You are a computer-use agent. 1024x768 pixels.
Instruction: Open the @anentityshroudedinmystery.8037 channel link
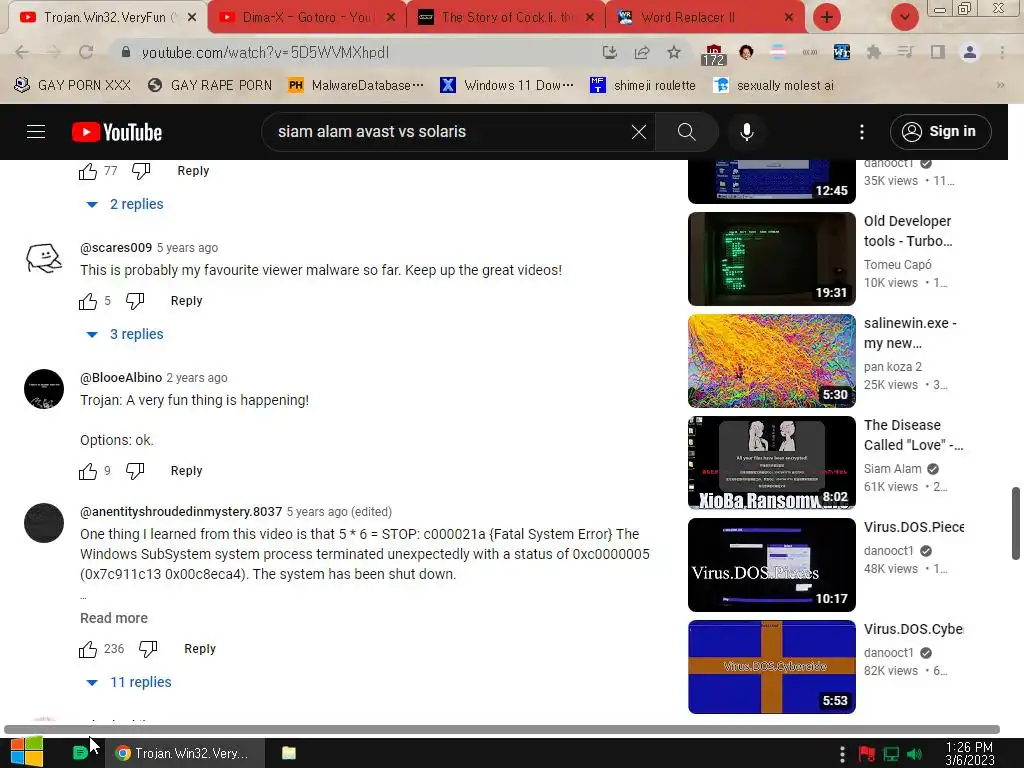tap(181, 512)
